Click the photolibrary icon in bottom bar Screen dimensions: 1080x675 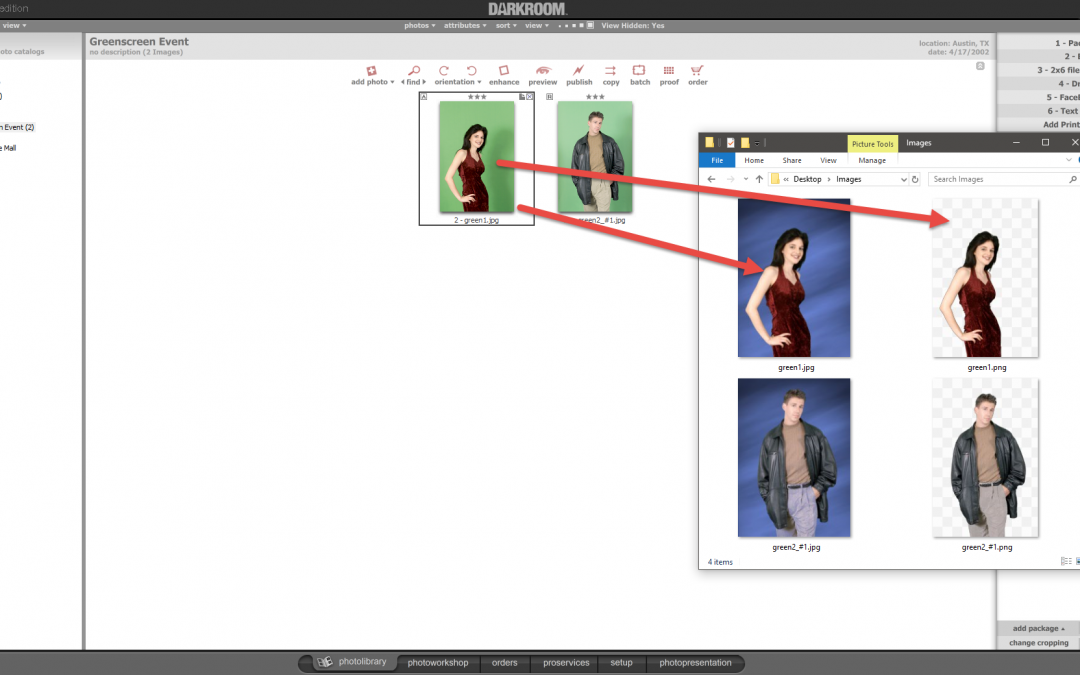point(324,662)
